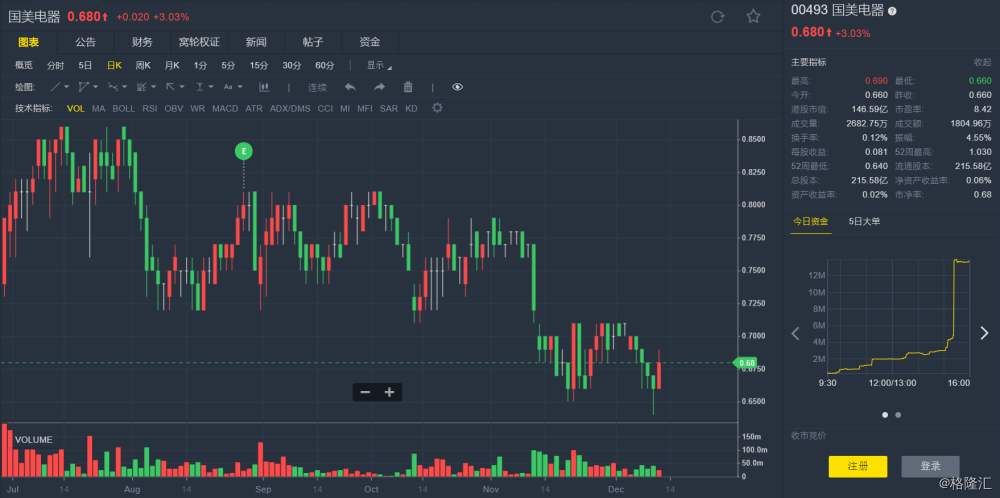Undo the last drawing action
Screen dimensions: 1000x498
point(350,87)
